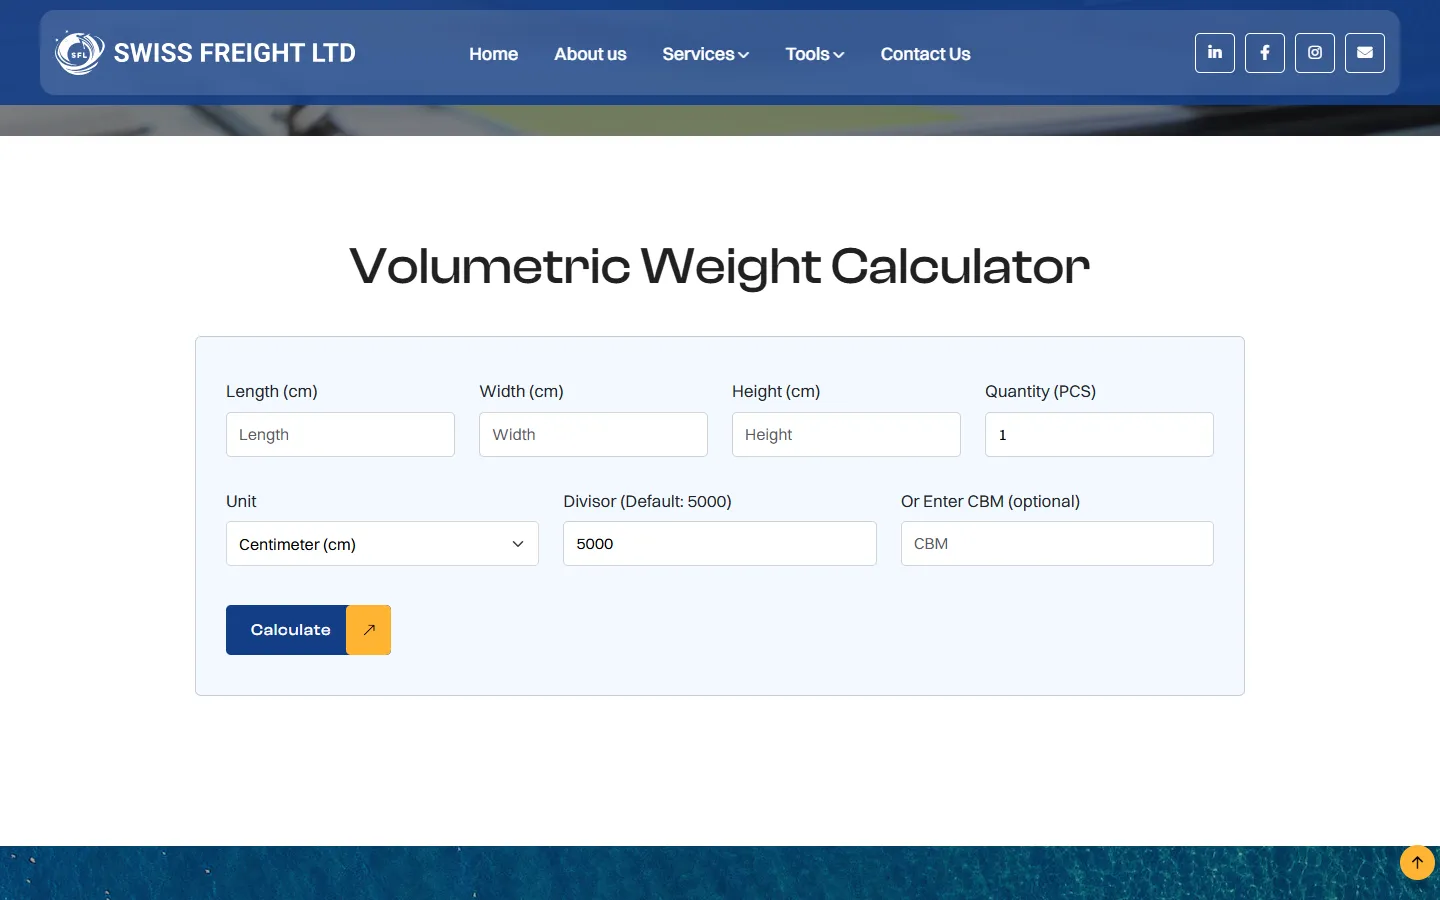
Task: Click the Divisor field showing 5000
Action: click(x=720, y=544)
